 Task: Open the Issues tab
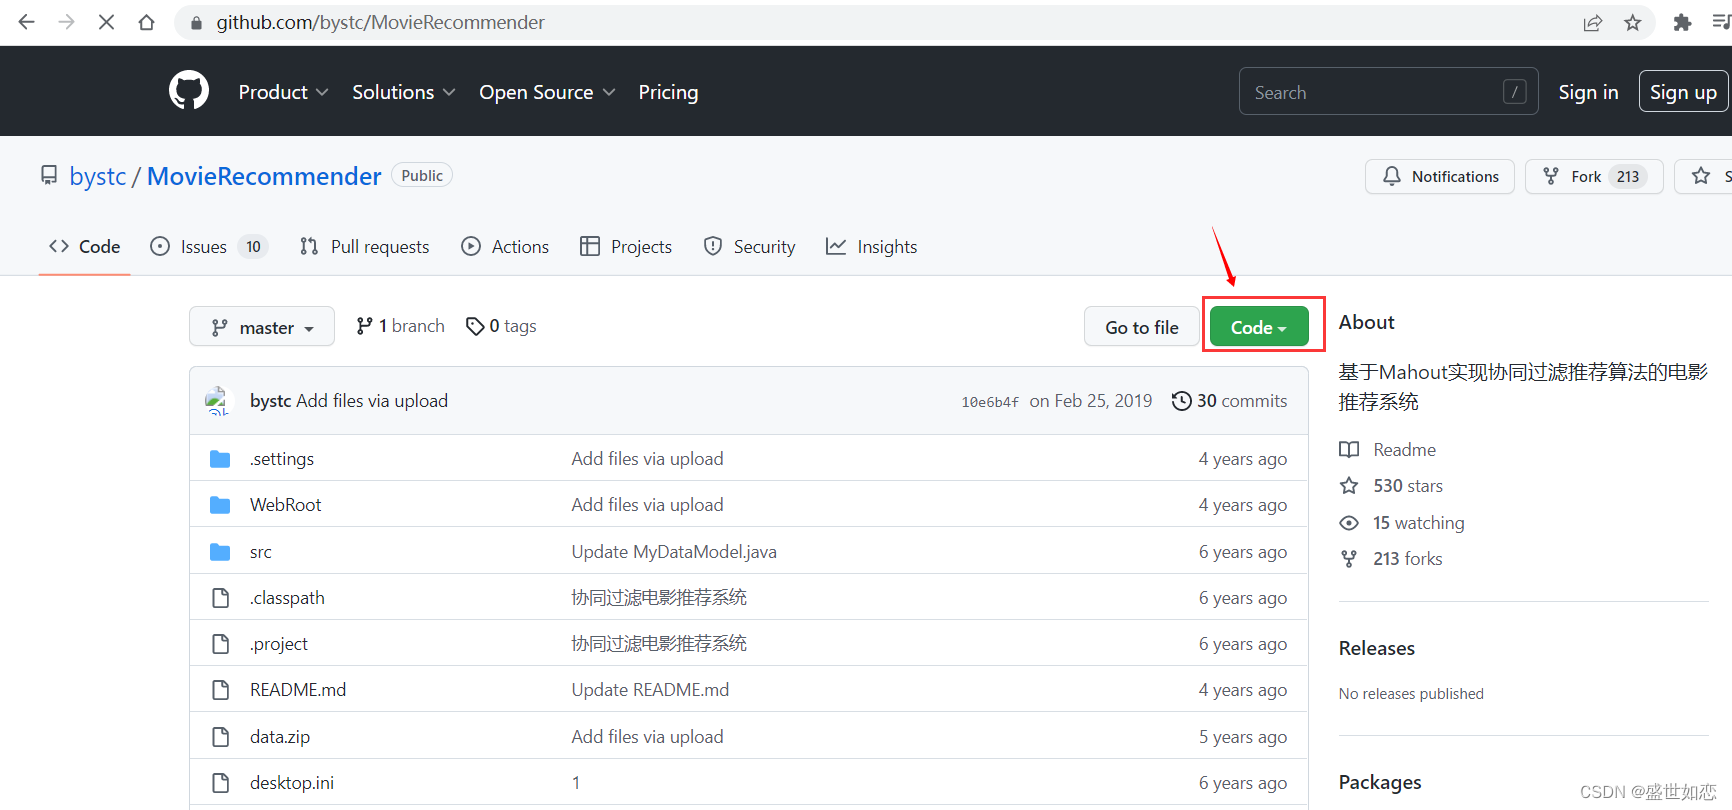click(x=208, y=247)
